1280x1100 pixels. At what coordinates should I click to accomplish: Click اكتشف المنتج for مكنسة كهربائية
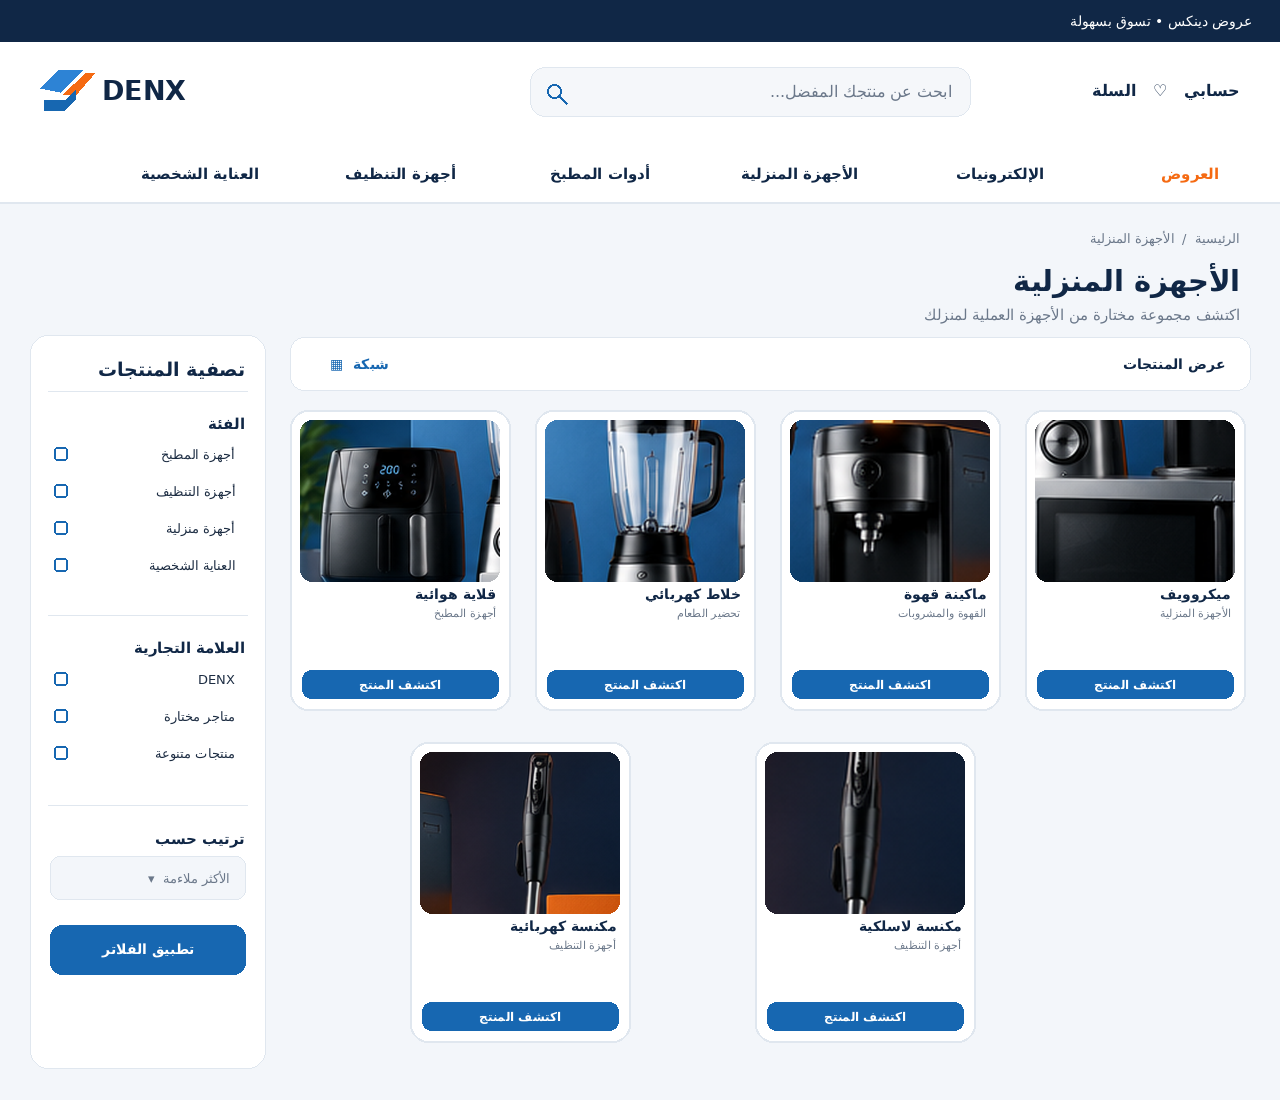(x=520, y=1017)
